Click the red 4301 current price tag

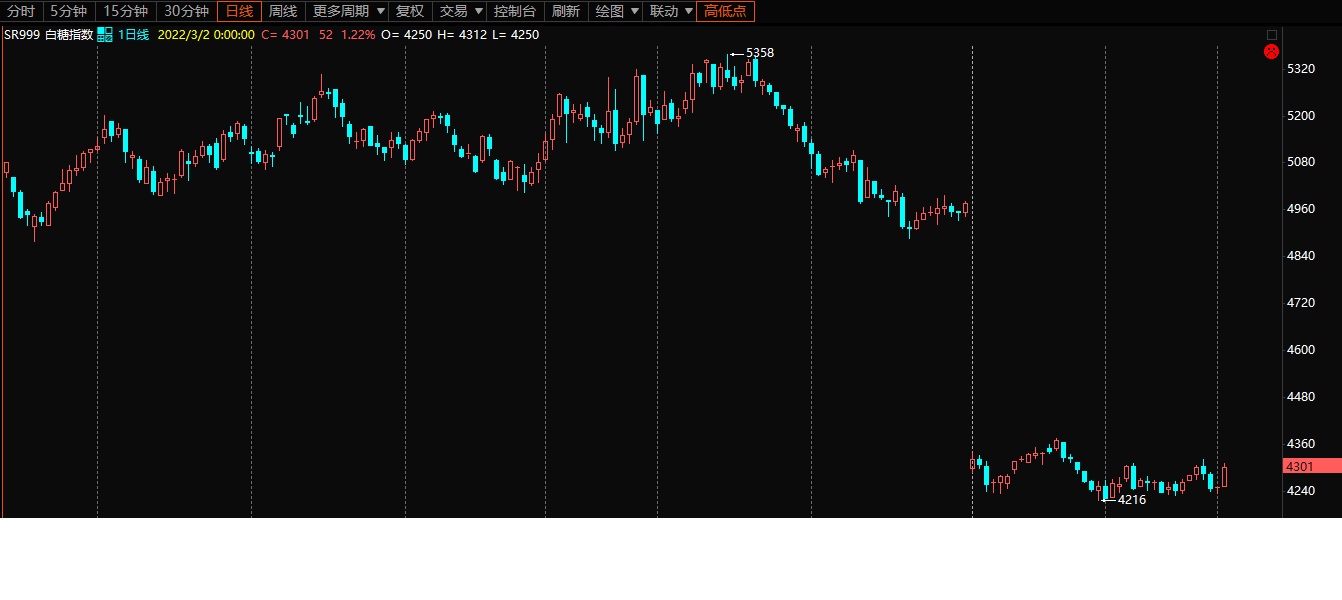point(1311,466)
